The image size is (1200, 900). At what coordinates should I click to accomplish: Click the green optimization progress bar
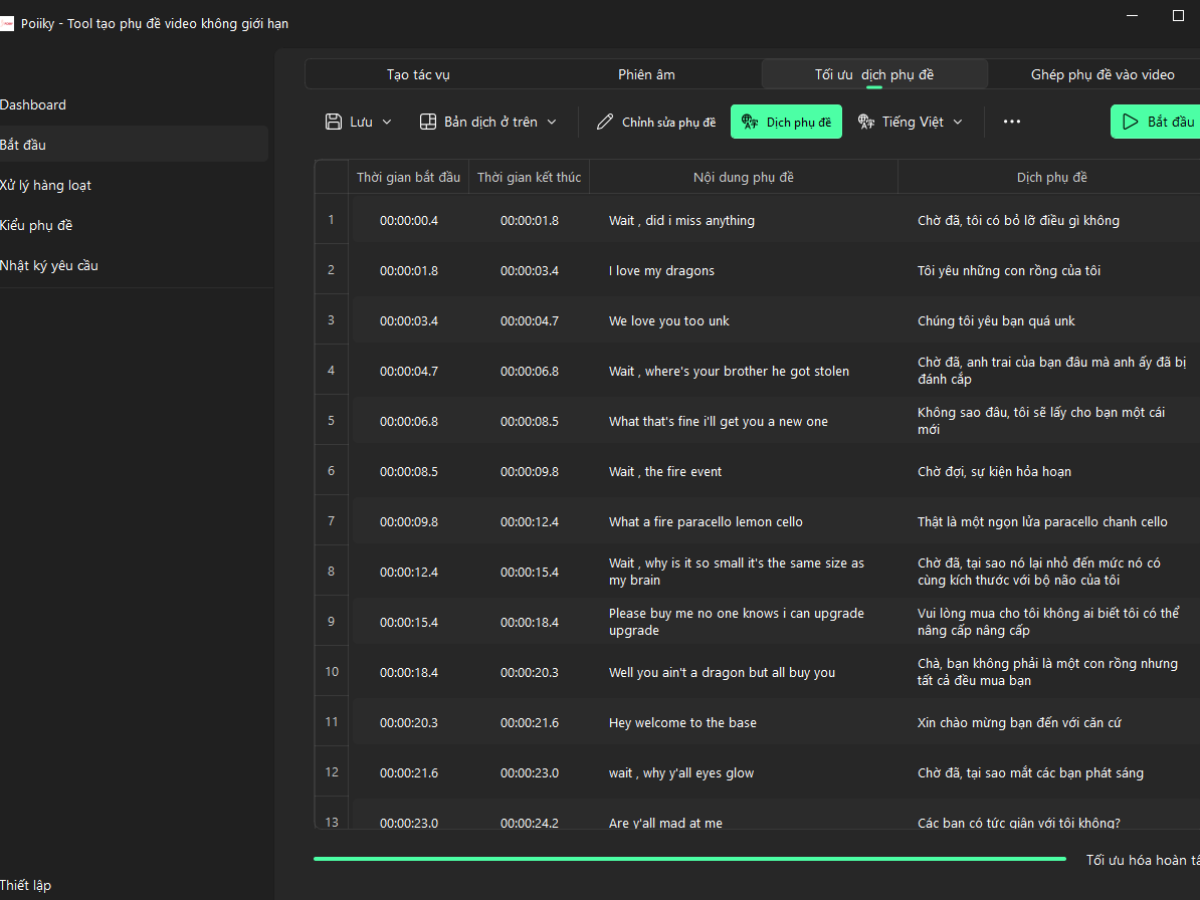tap(689, 859)
